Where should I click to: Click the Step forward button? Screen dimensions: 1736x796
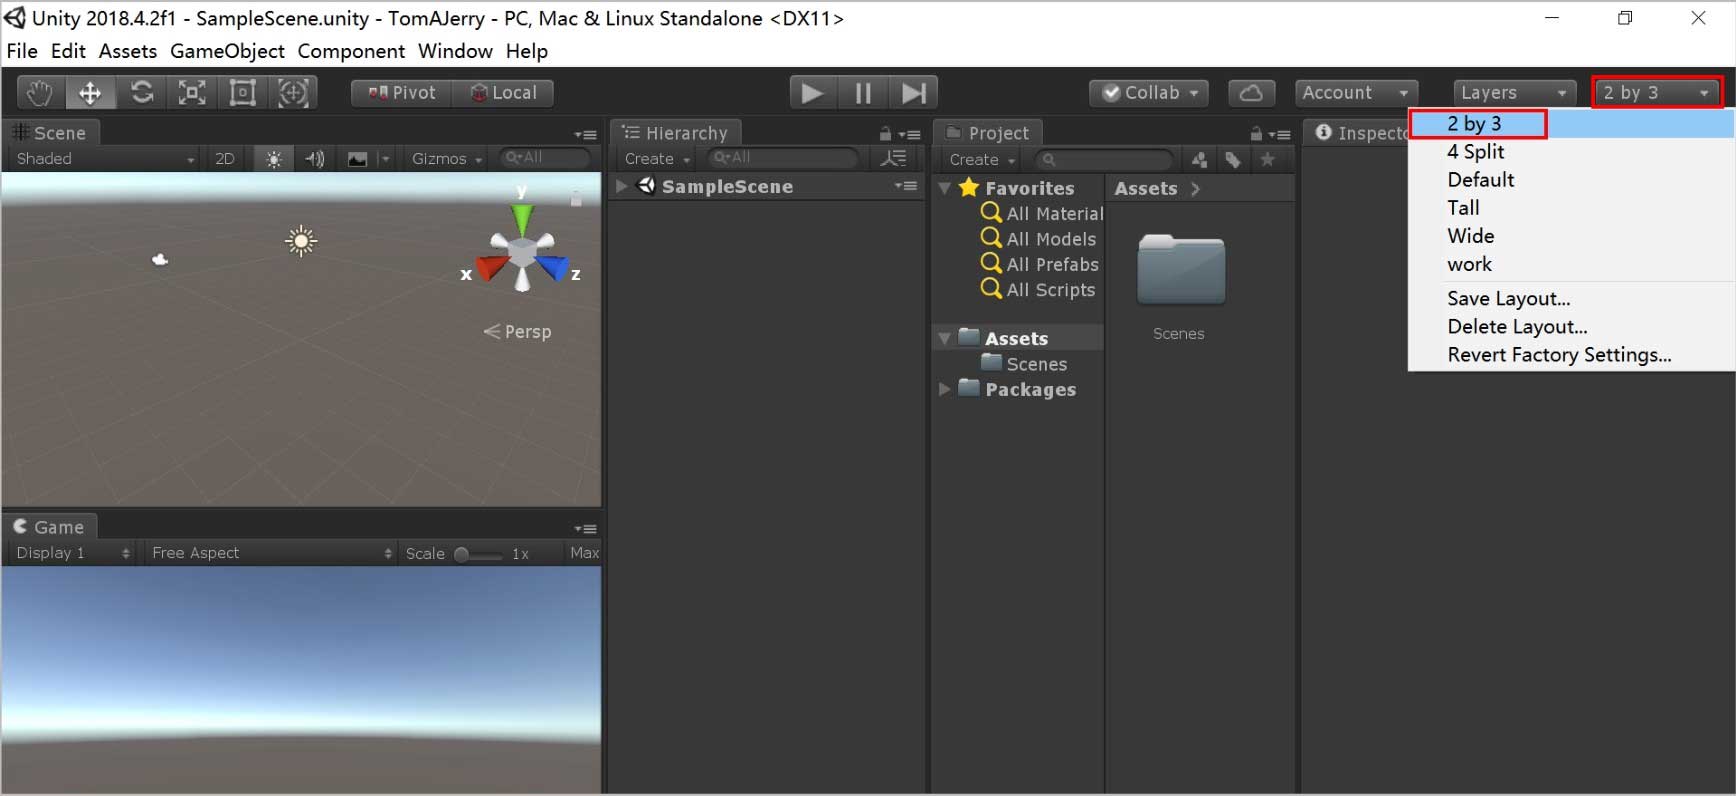pos(913,93)
